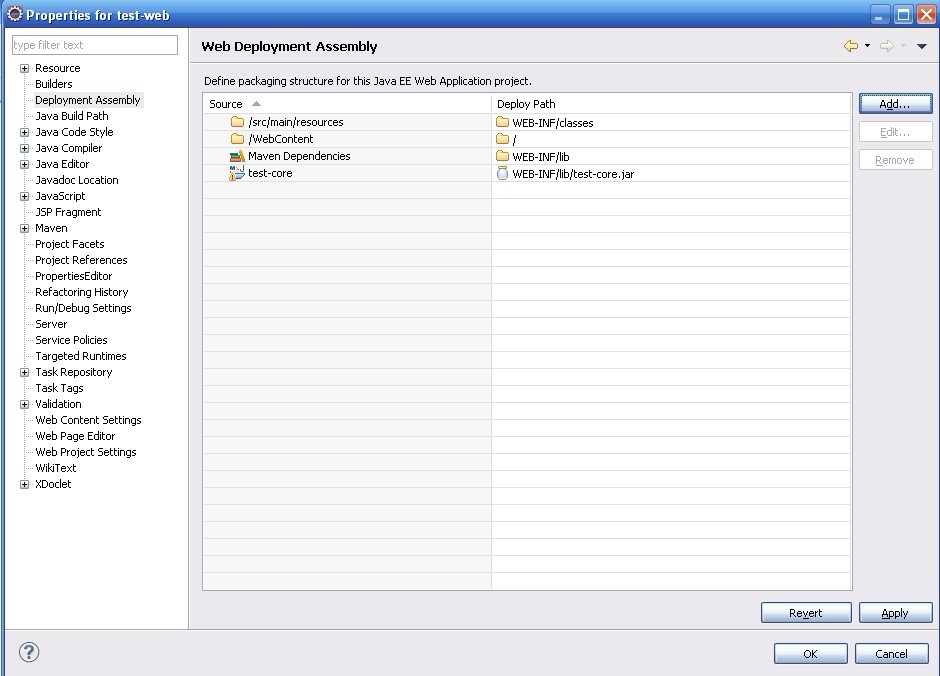Click the filter text input field
This screenshot has height=676, width=940.
pyautogui.click(x=94, y=45)
